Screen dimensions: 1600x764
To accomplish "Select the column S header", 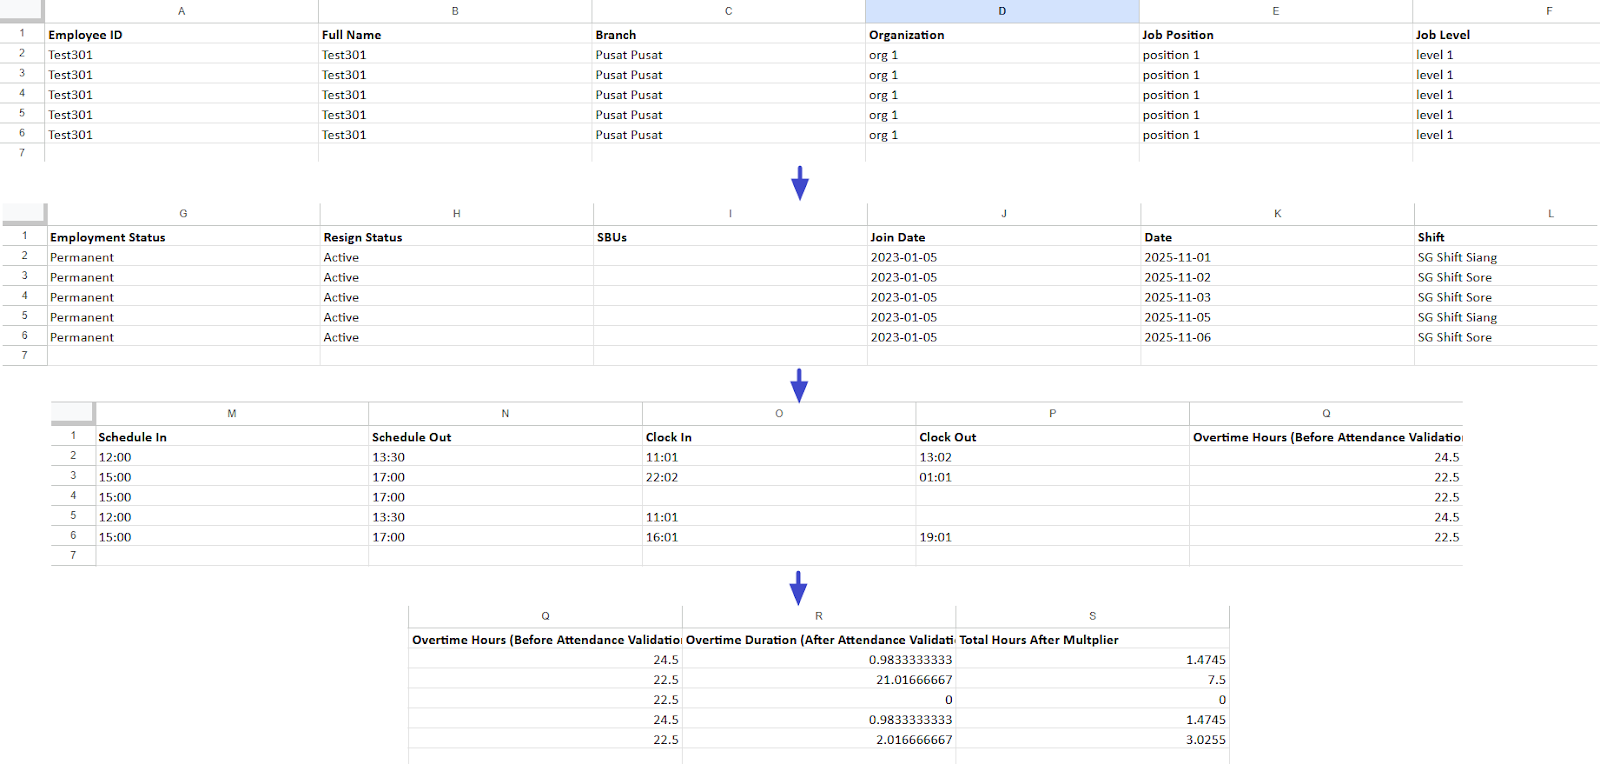I will [1092, 616].
